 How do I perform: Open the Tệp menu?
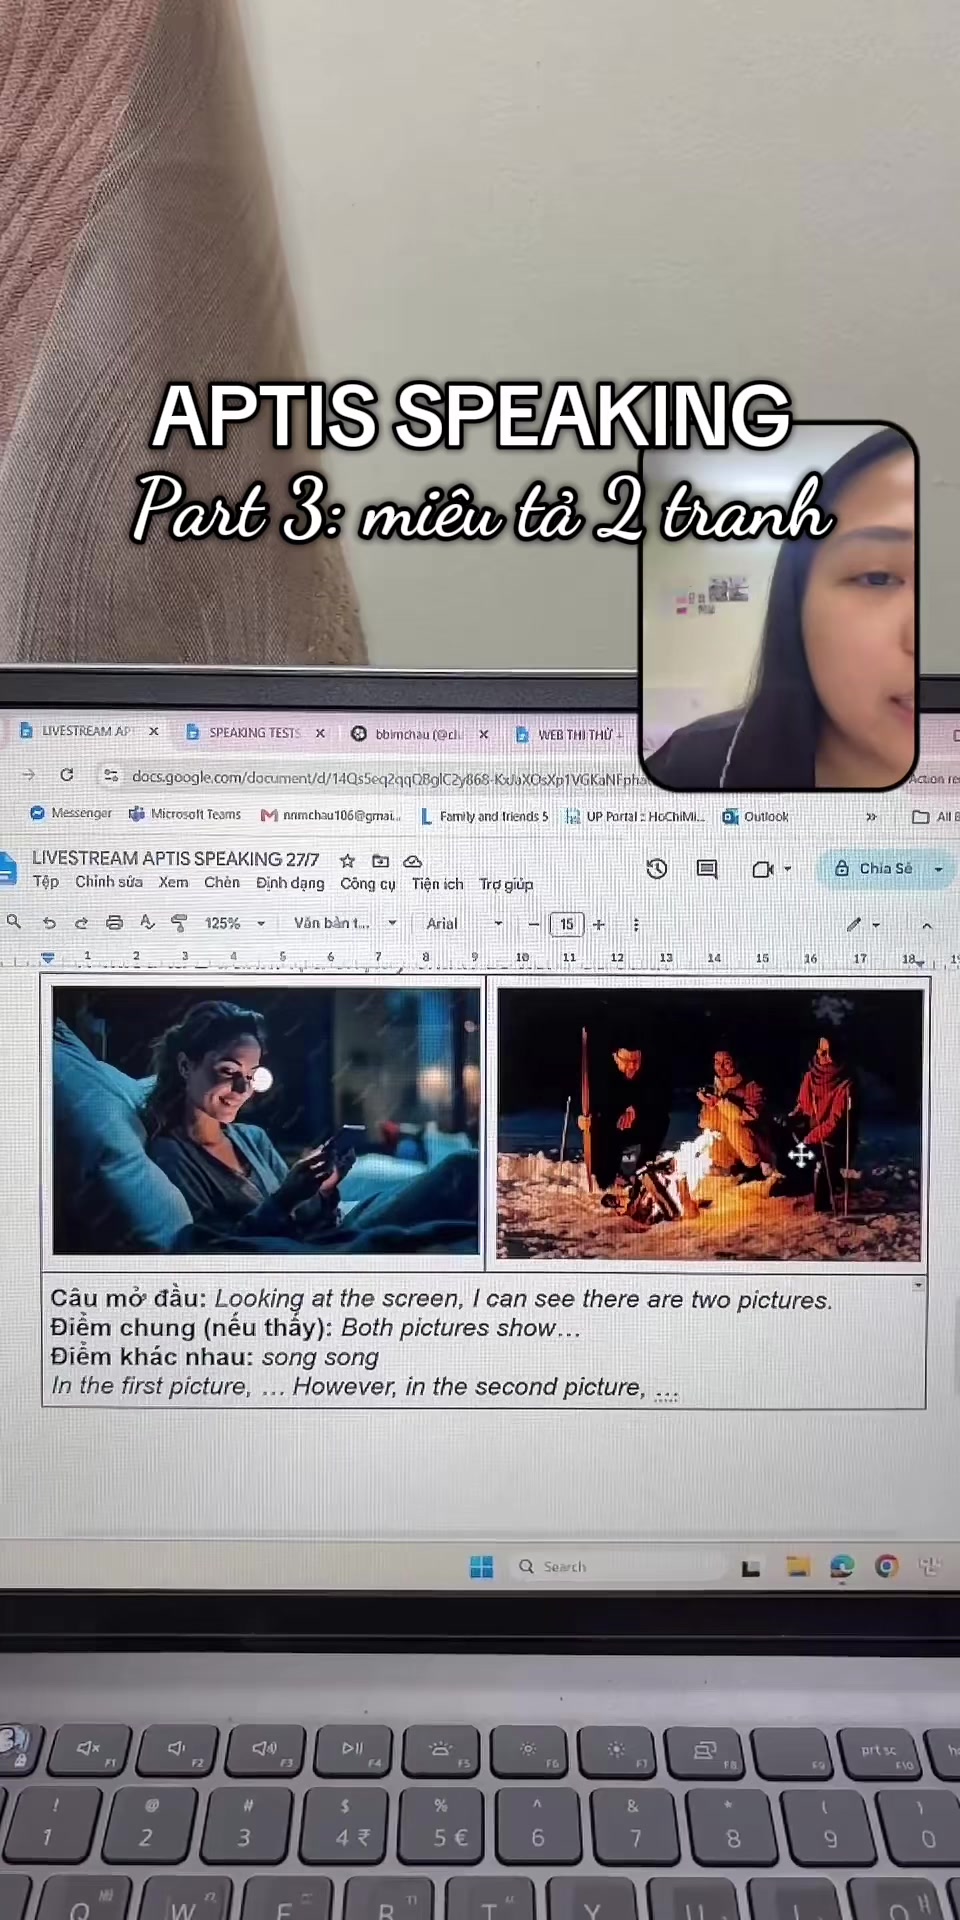45,881
